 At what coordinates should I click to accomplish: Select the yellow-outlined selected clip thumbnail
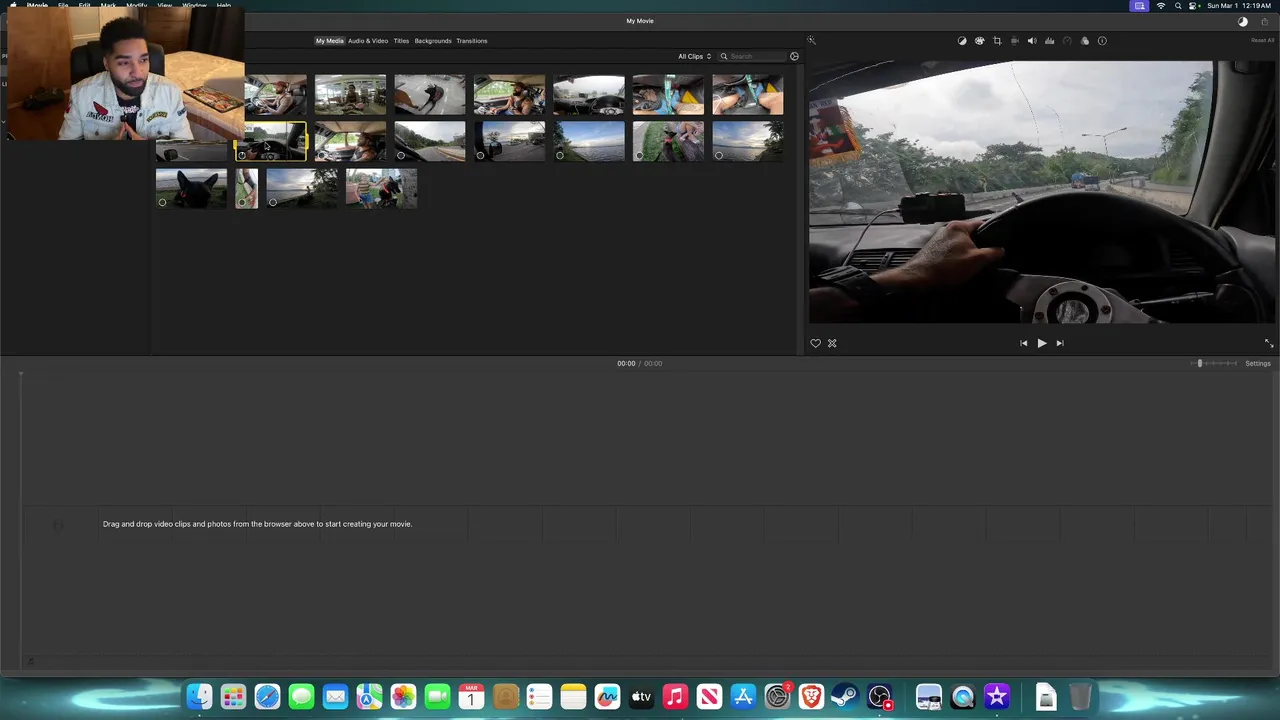[271, 141]
